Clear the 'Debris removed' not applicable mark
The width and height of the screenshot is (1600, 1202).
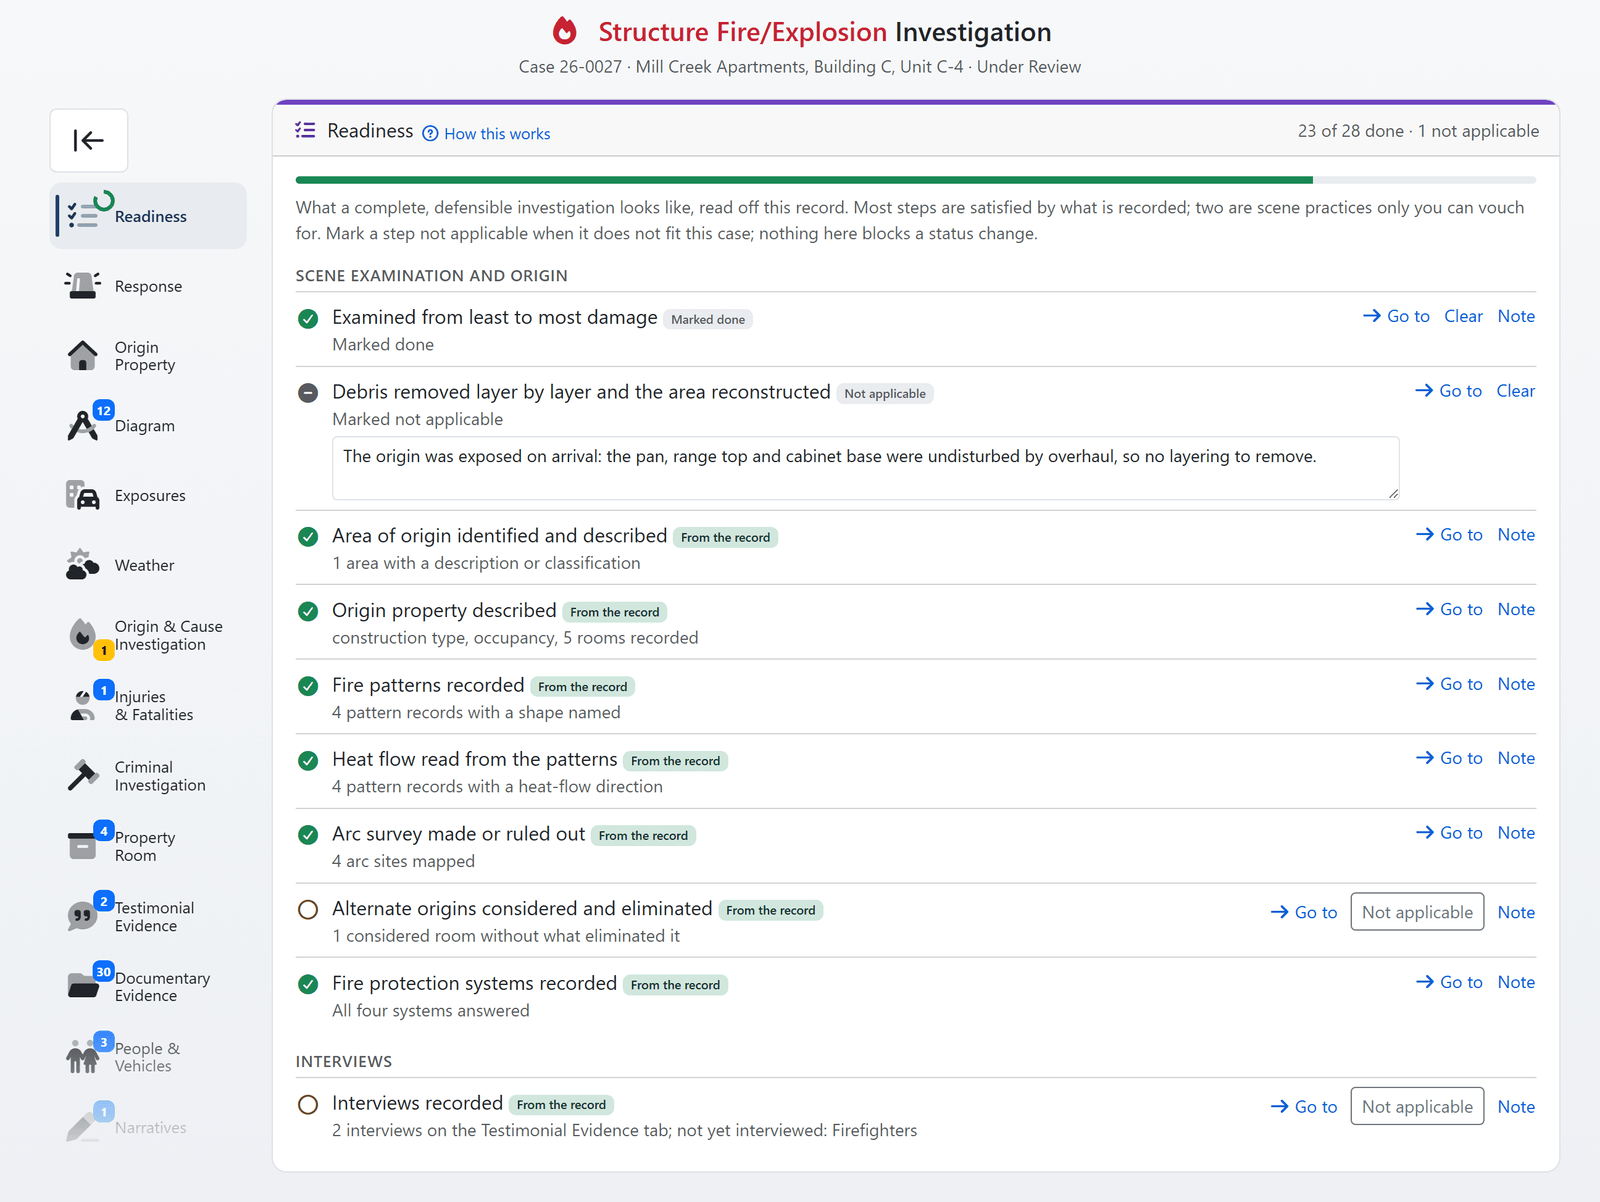1515,391
